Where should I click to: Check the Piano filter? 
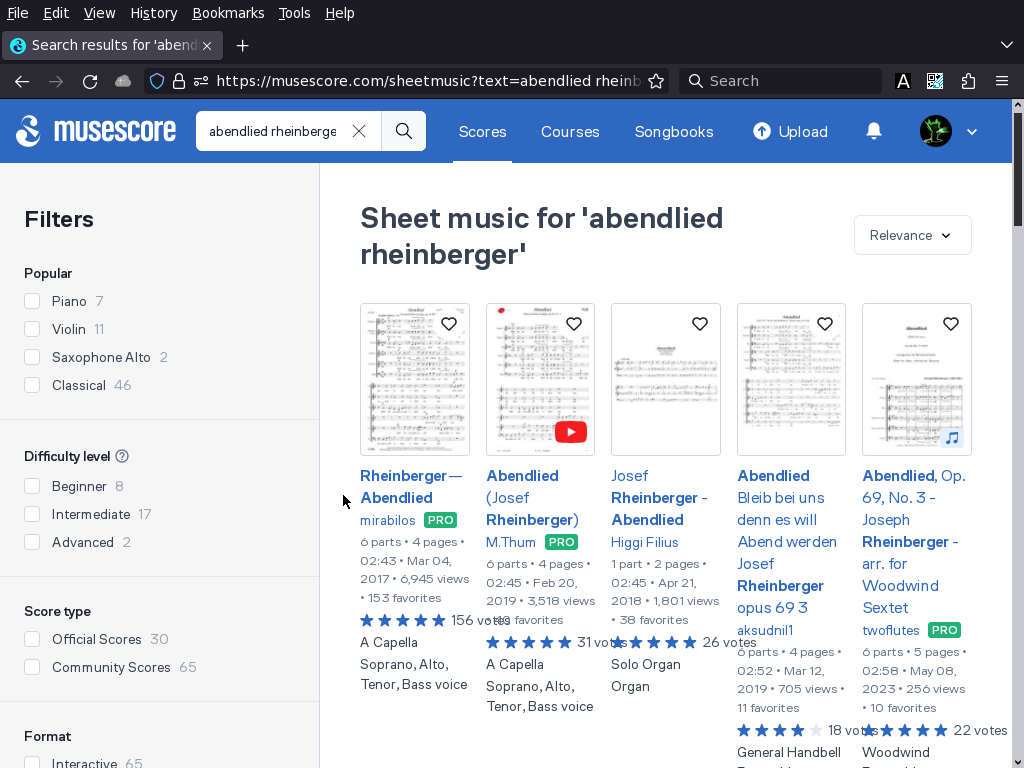click(x=32, y=301)
